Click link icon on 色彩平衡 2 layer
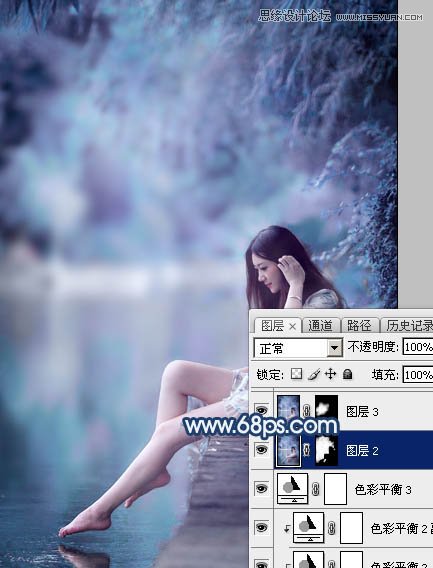Image resolution: width=433 pixels, height=568 pixels. tap(332, 528)
